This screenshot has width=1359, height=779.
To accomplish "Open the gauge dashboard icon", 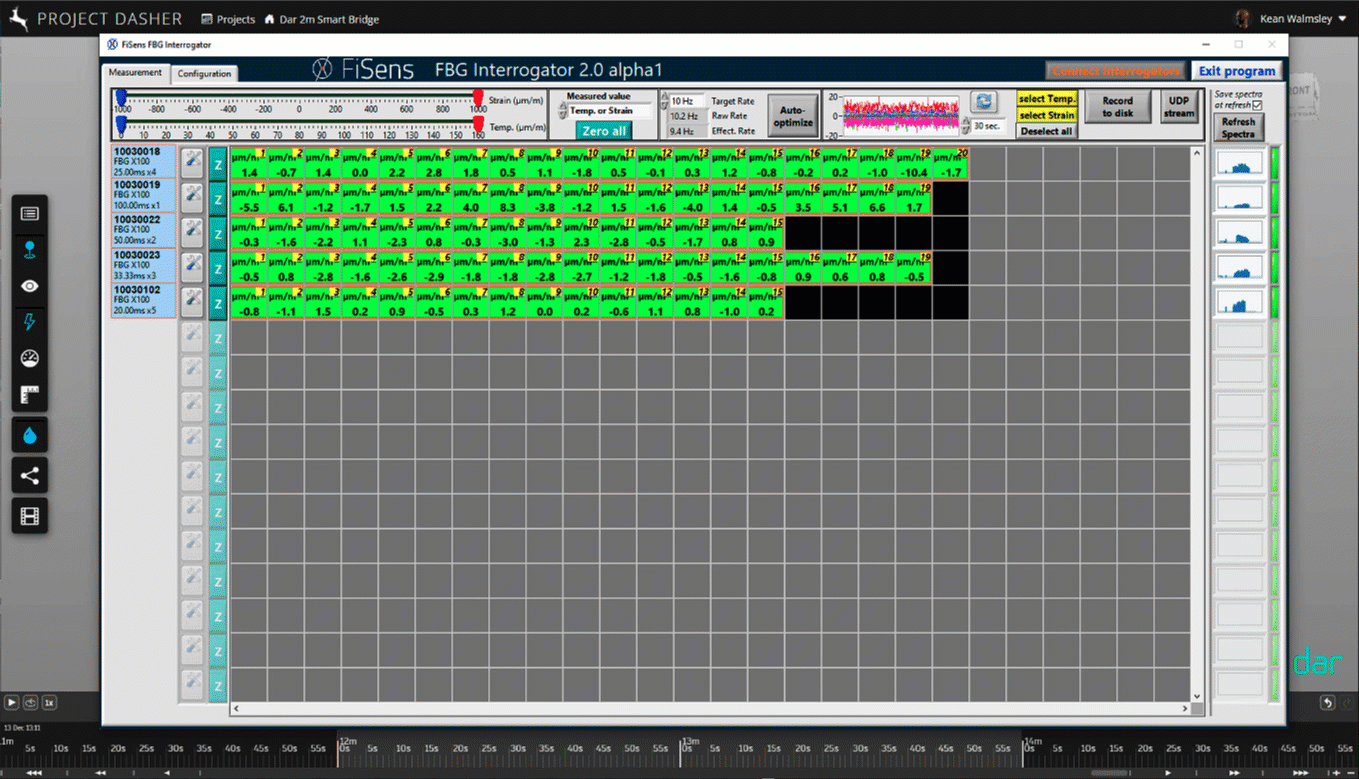I will 29,357.
